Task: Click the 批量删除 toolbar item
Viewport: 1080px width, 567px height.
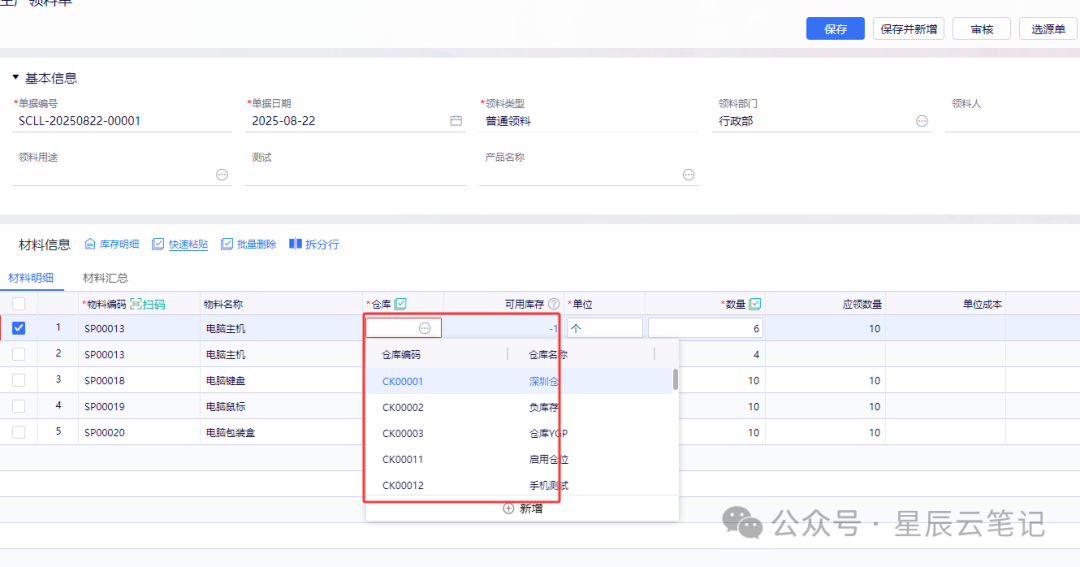Action: 249,245
